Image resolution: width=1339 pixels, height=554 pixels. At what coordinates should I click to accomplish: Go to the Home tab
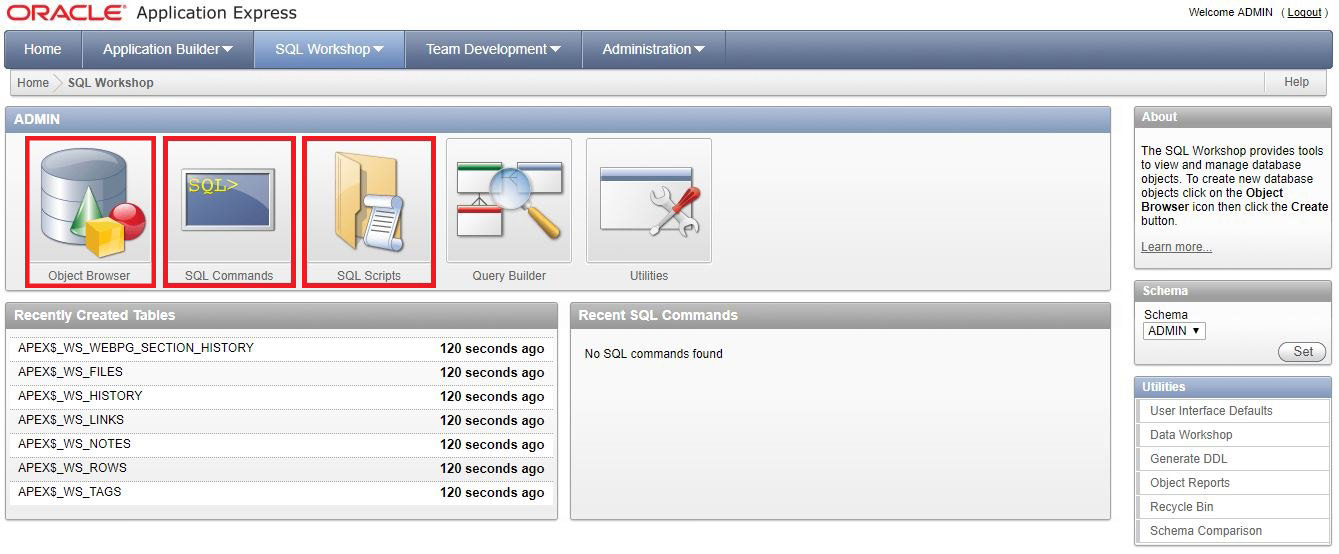pyautogui.click(x=43, y=49)
